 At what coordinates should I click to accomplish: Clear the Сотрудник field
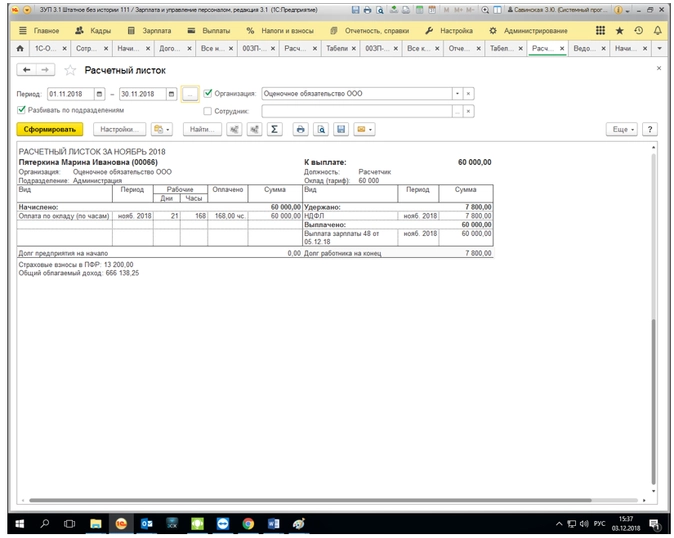(x=469, y=112)
